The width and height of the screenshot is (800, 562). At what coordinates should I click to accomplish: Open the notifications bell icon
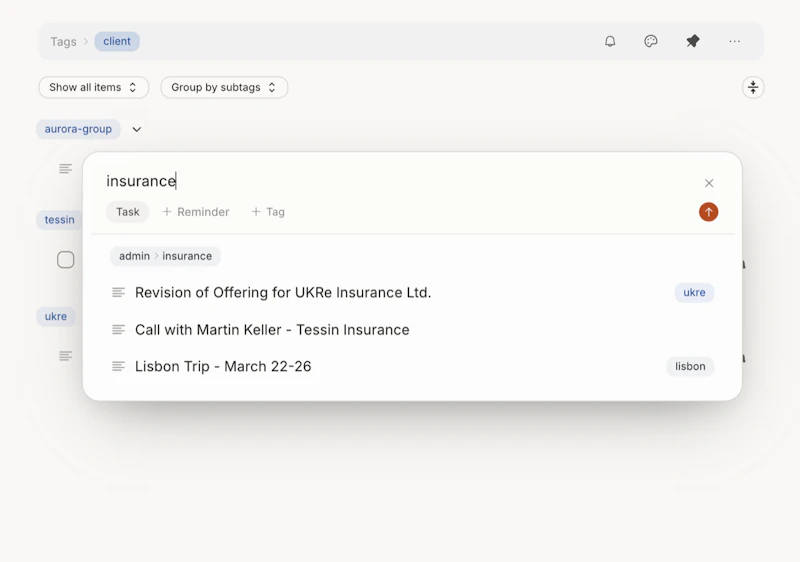point(610,41)
